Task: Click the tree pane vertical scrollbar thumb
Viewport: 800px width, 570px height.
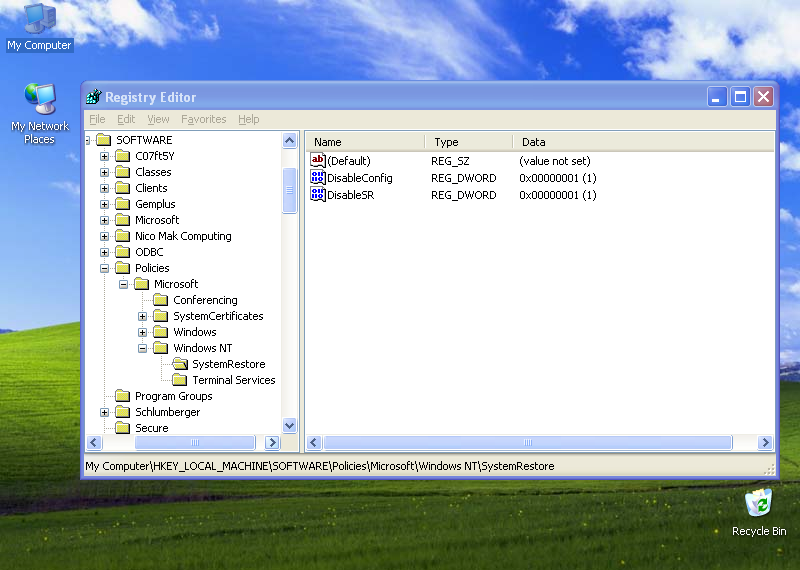Action: (289, 190)
